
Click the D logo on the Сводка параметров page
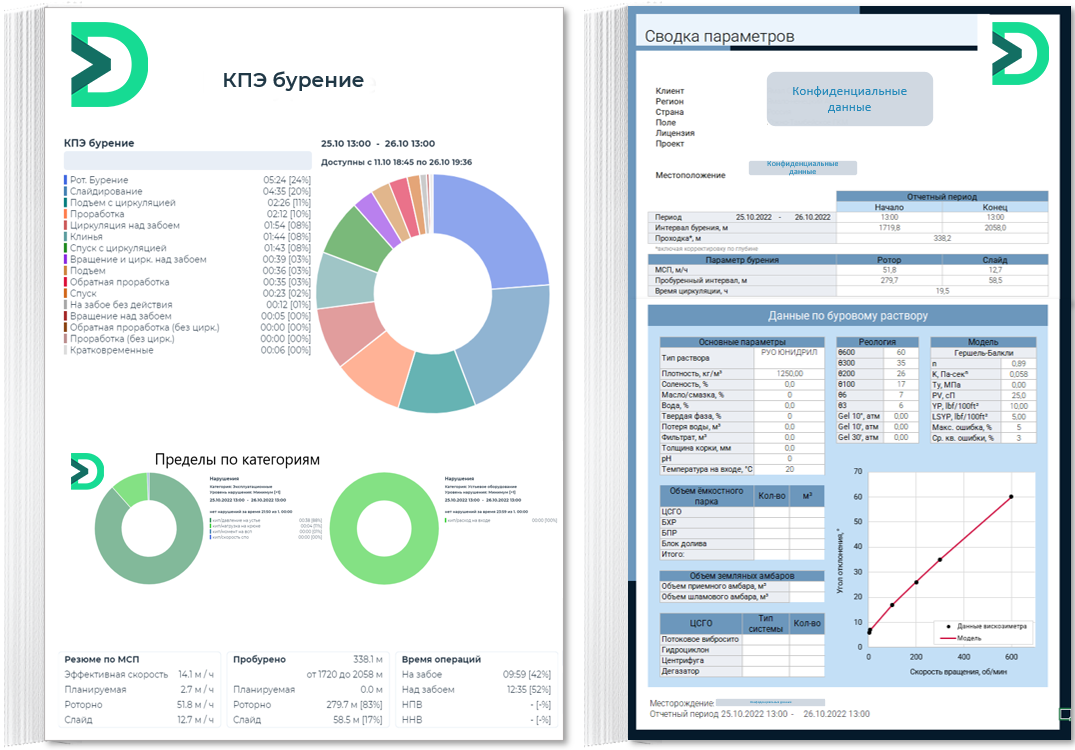pyautogui.click(x=1019, y=52)
